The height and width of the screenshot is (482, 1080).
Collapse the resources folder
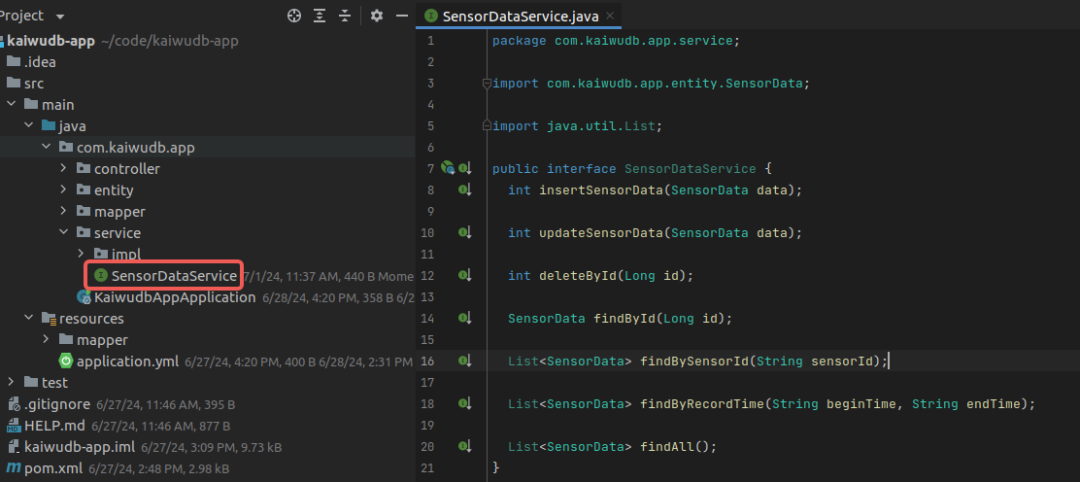pyautogui.click(x=29, y=319)
